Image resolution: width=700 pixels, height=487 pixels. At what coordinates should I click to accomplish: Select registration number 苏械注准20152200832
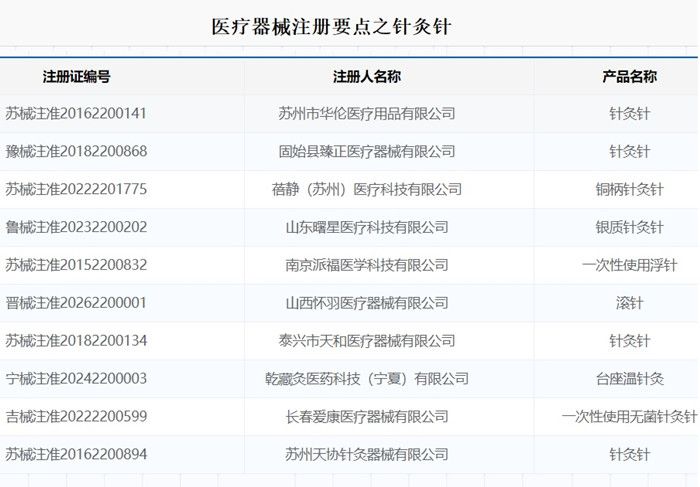(x=76, y=265)
